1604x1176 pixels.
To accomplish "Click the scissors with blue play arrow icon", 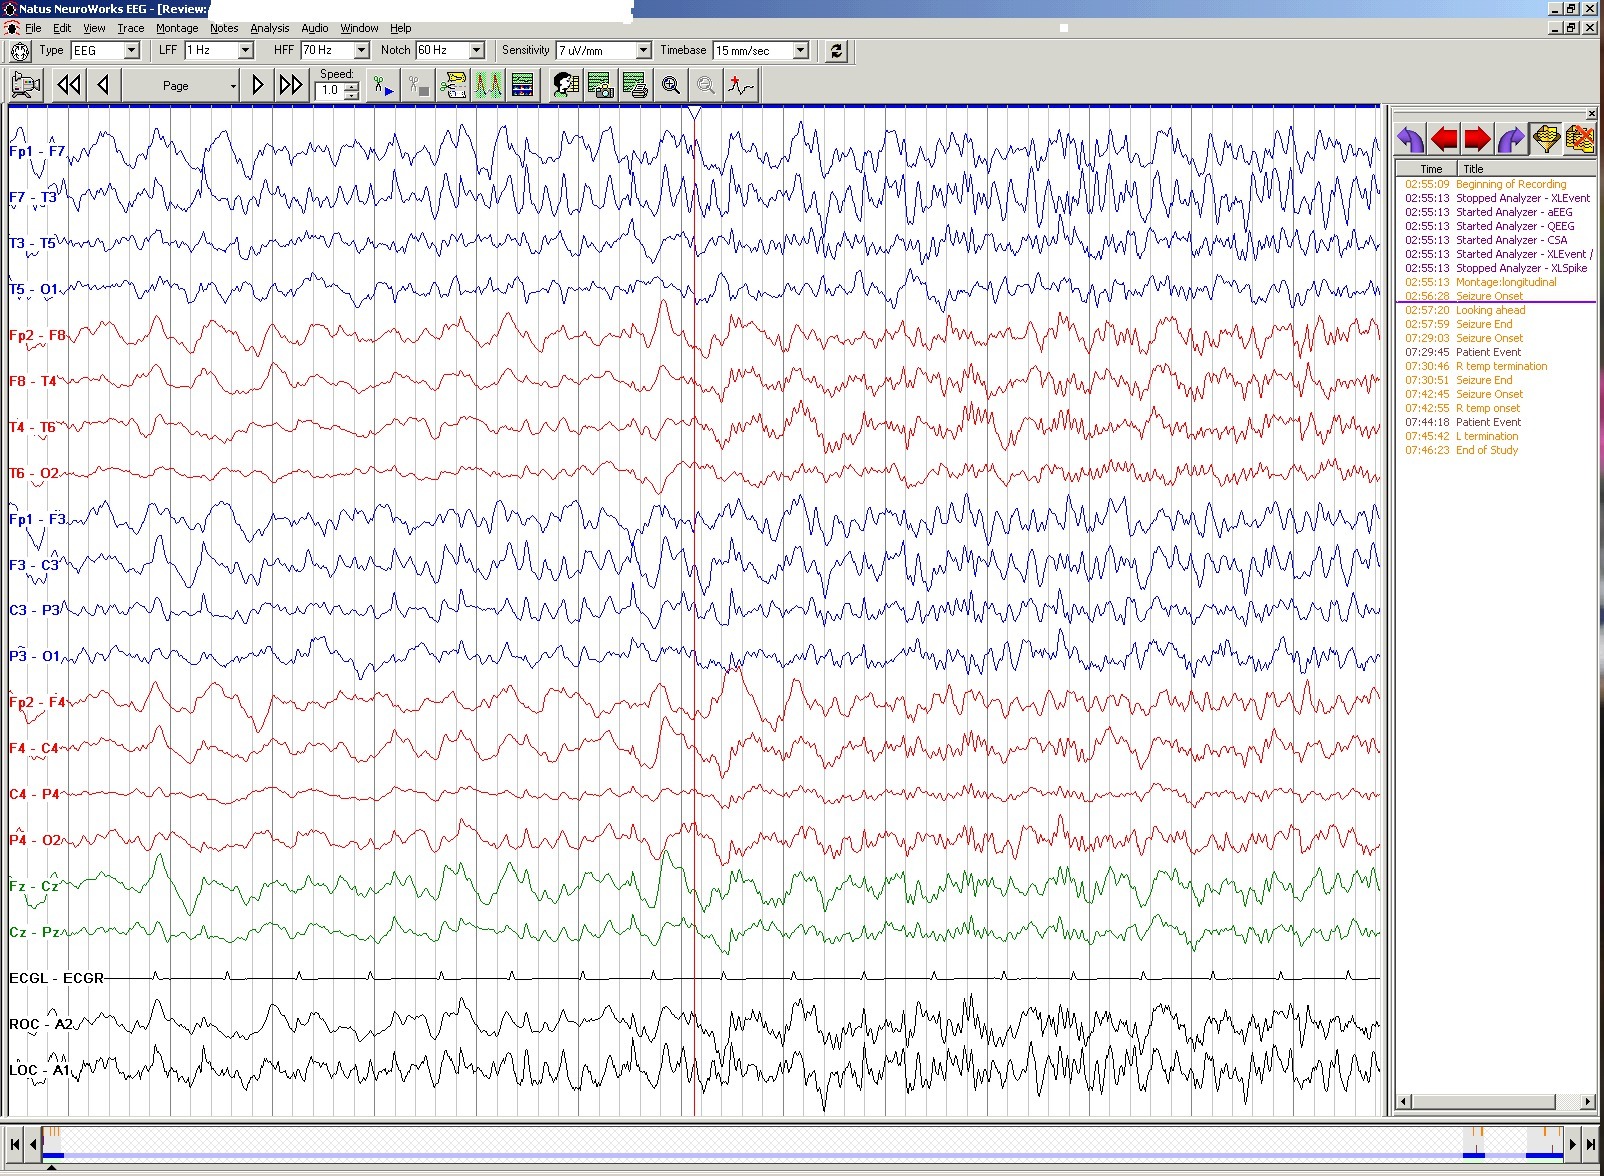I will coord(383,86).
